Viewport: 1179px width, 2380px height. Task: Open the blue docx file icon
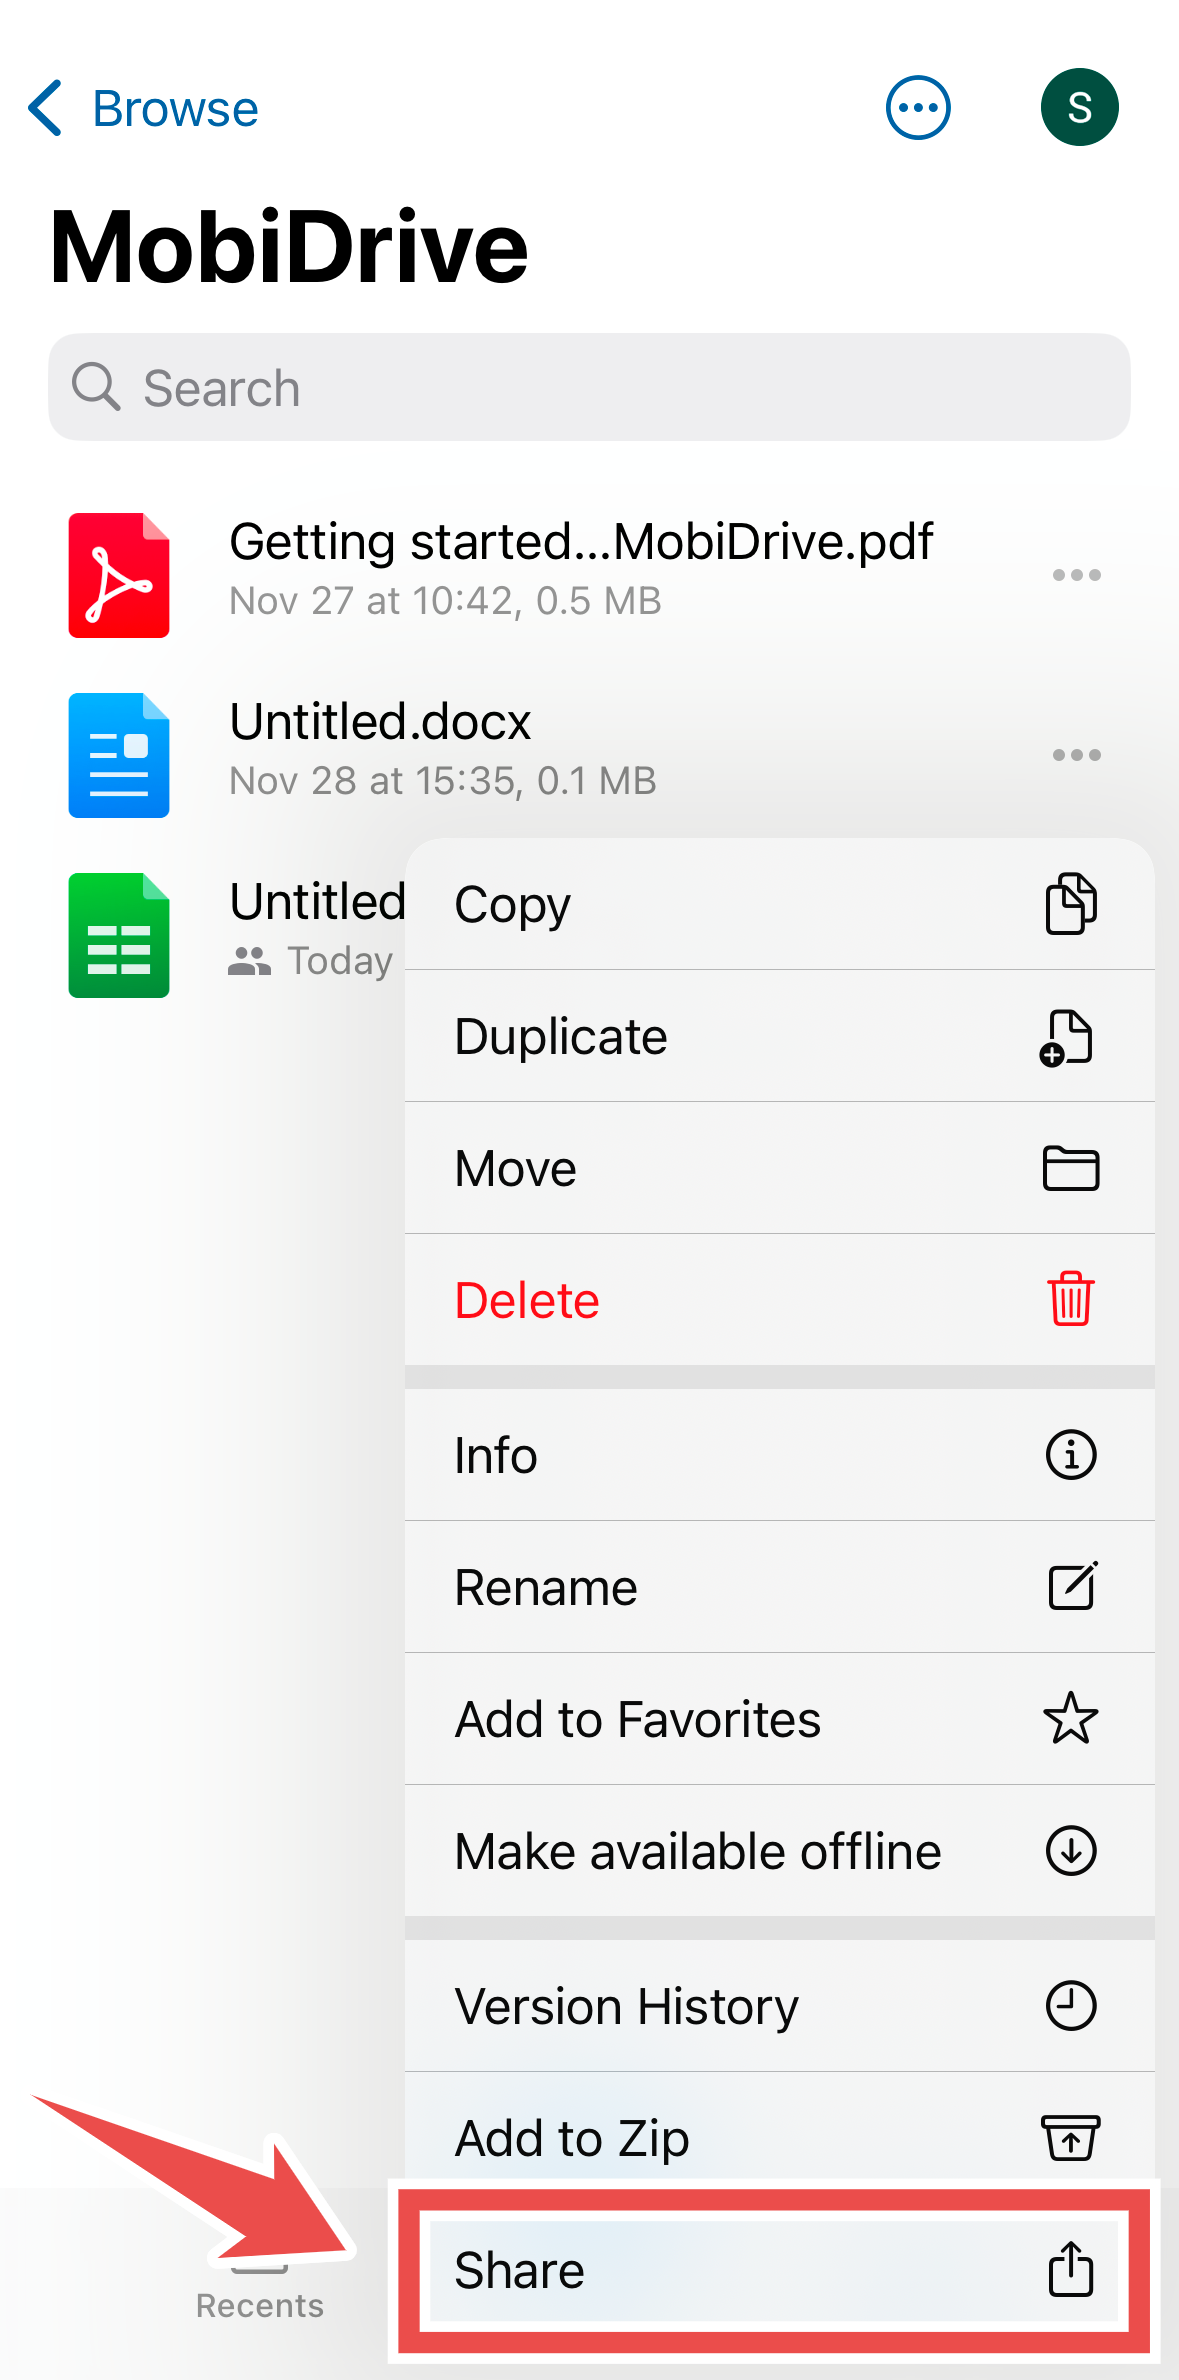coord(119,755)
